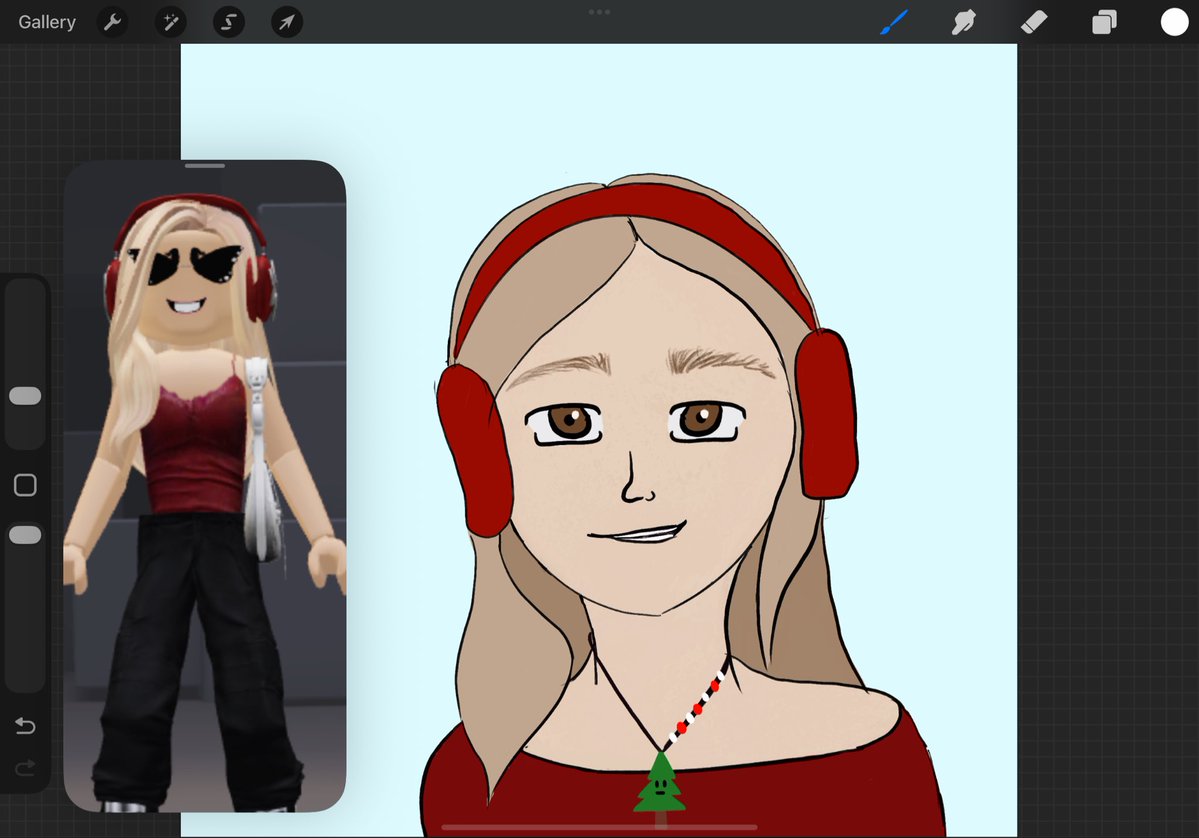The height and width of the screenshot is (838, 1199).
Task: Open the Layers panel
Action: click(1104, 21)
